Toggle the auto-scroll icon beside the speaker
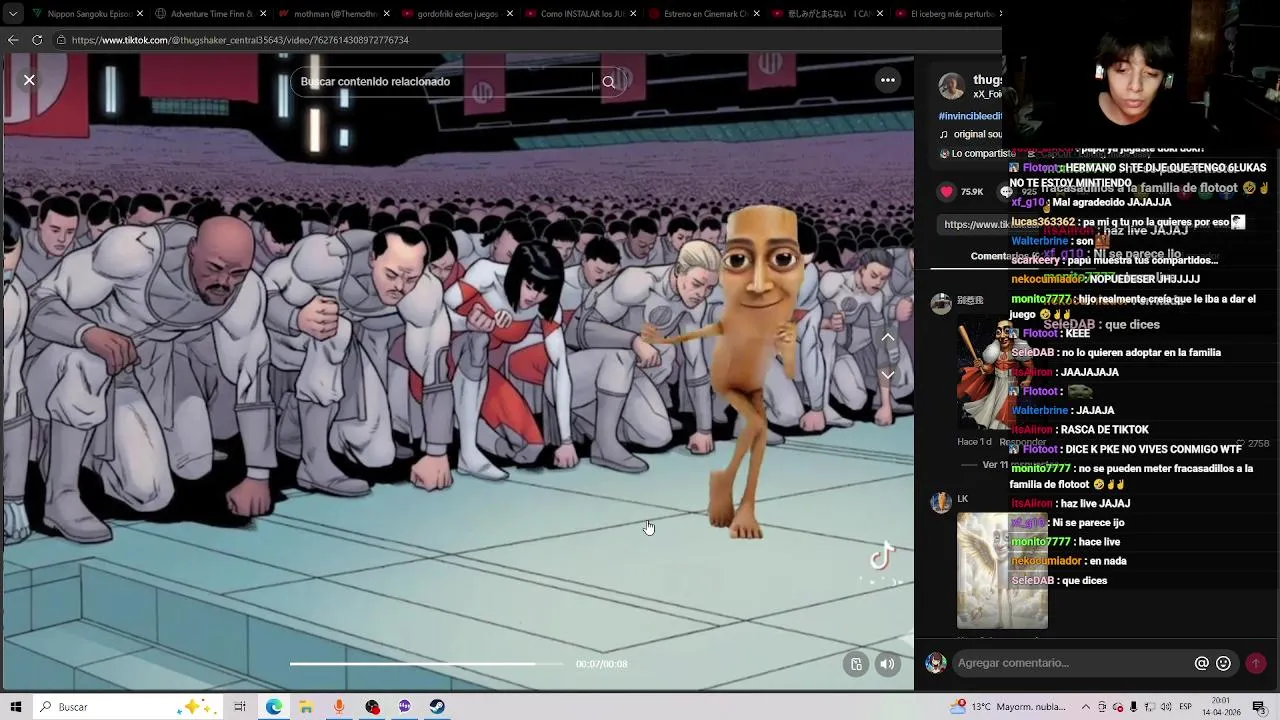The image size is (1280, 720). pyautogui.click(x=856, y=664)
